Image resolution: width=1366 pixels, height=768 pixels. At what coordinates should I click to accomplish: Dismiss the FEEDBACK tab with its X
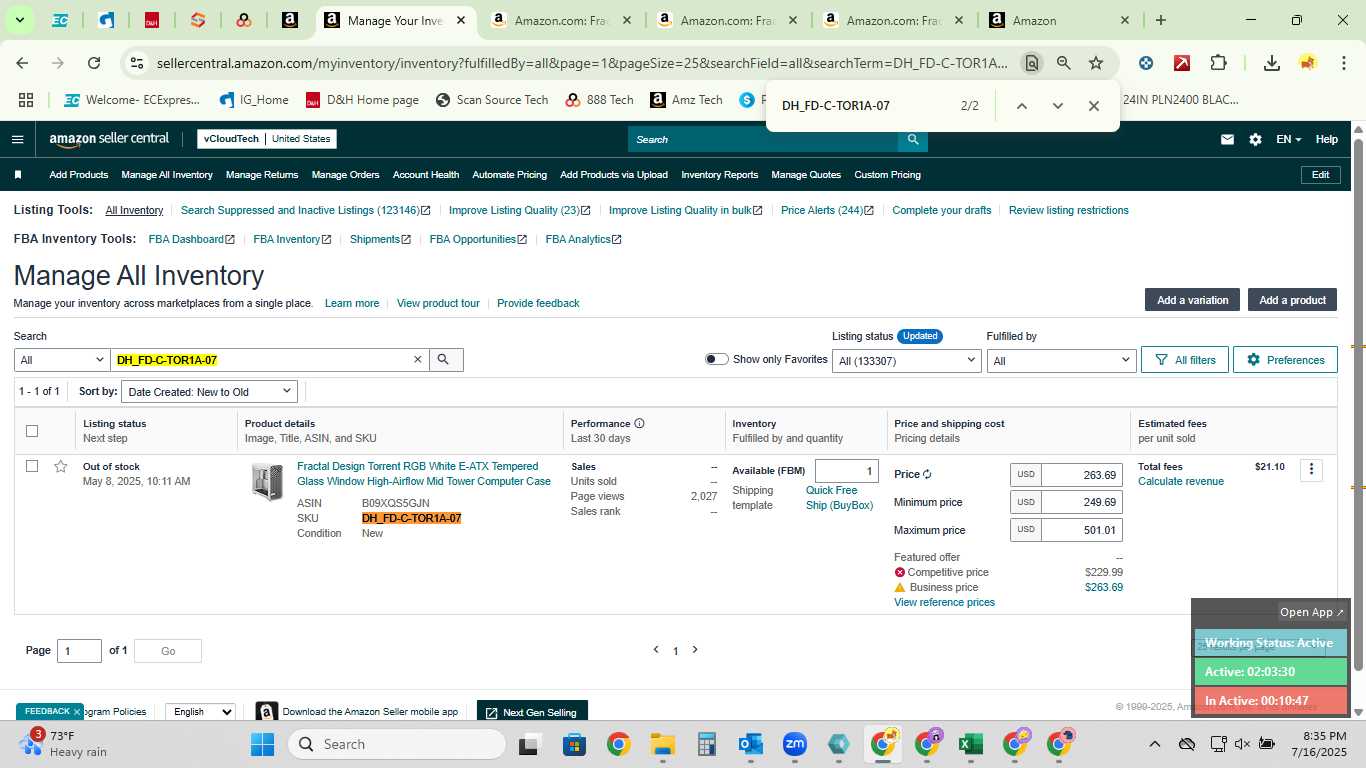[76, 712]
